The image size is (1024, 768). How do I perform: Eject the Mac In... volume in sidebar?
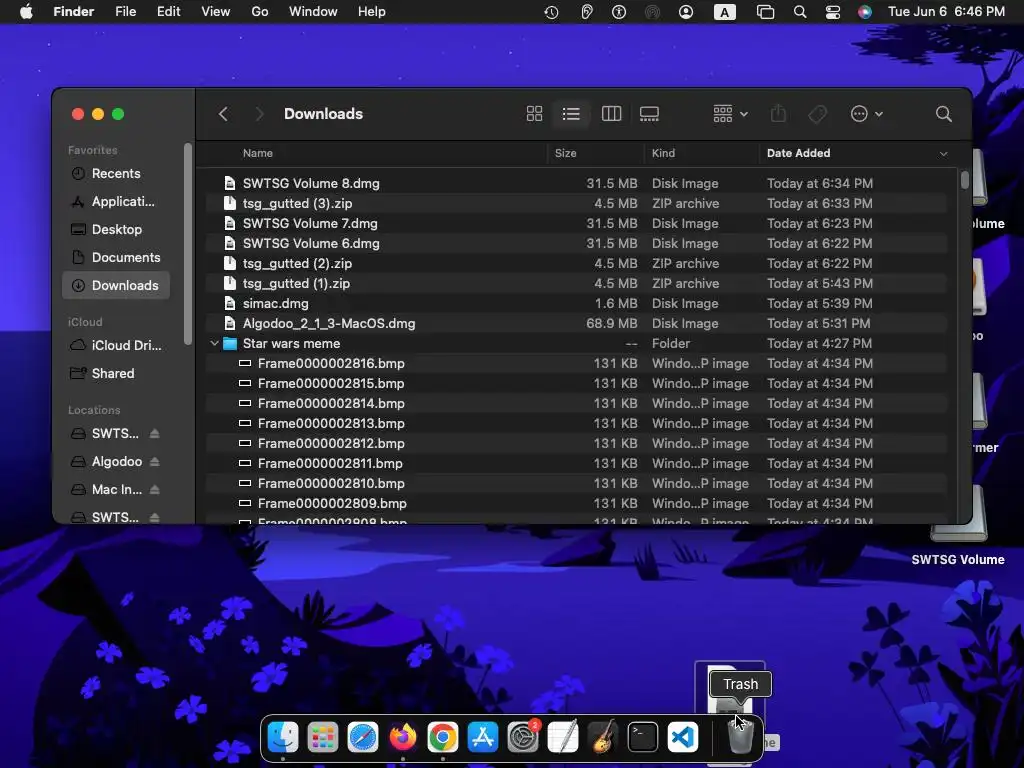pos(155,489)
